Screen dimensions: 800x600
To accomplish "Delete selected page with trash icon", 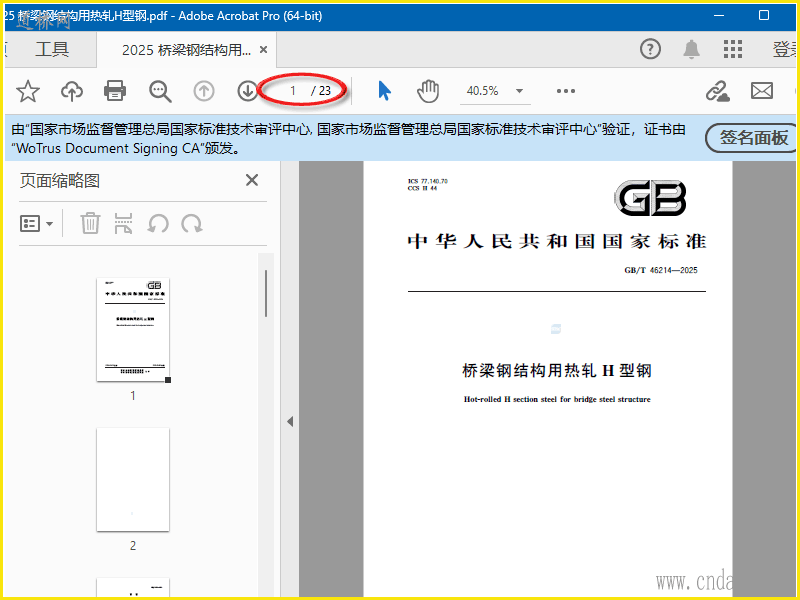I will 90,223.
